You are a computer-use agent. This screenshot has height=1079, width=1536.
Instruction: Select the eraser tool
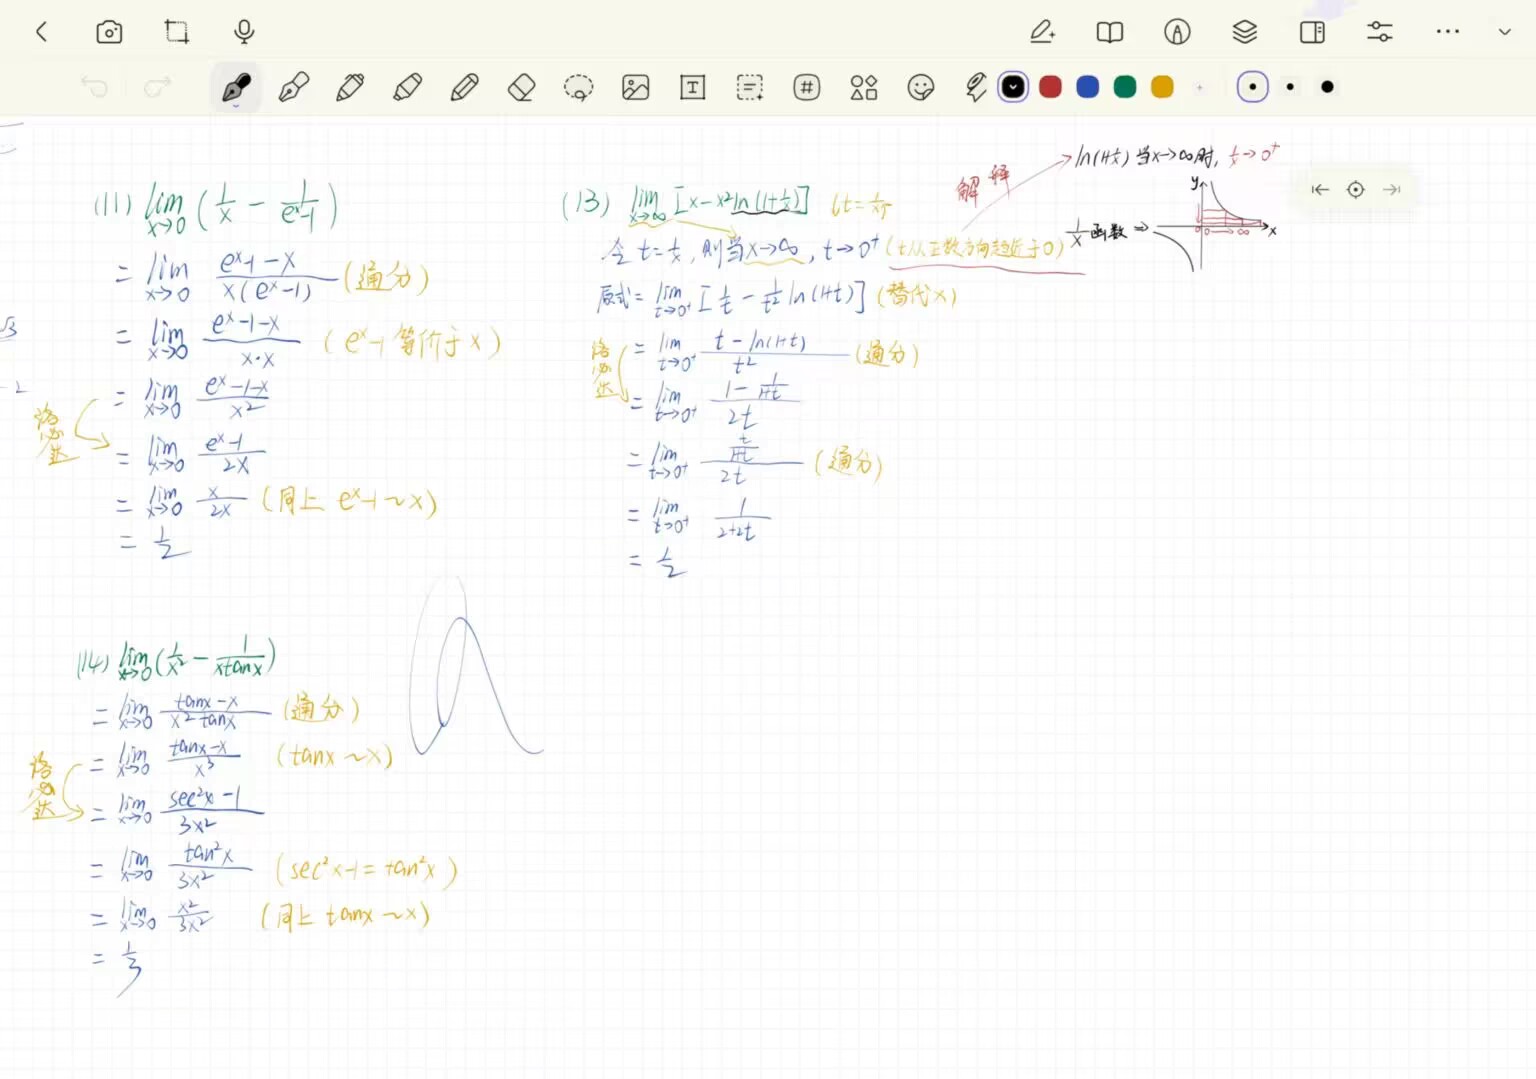point(521,88)
